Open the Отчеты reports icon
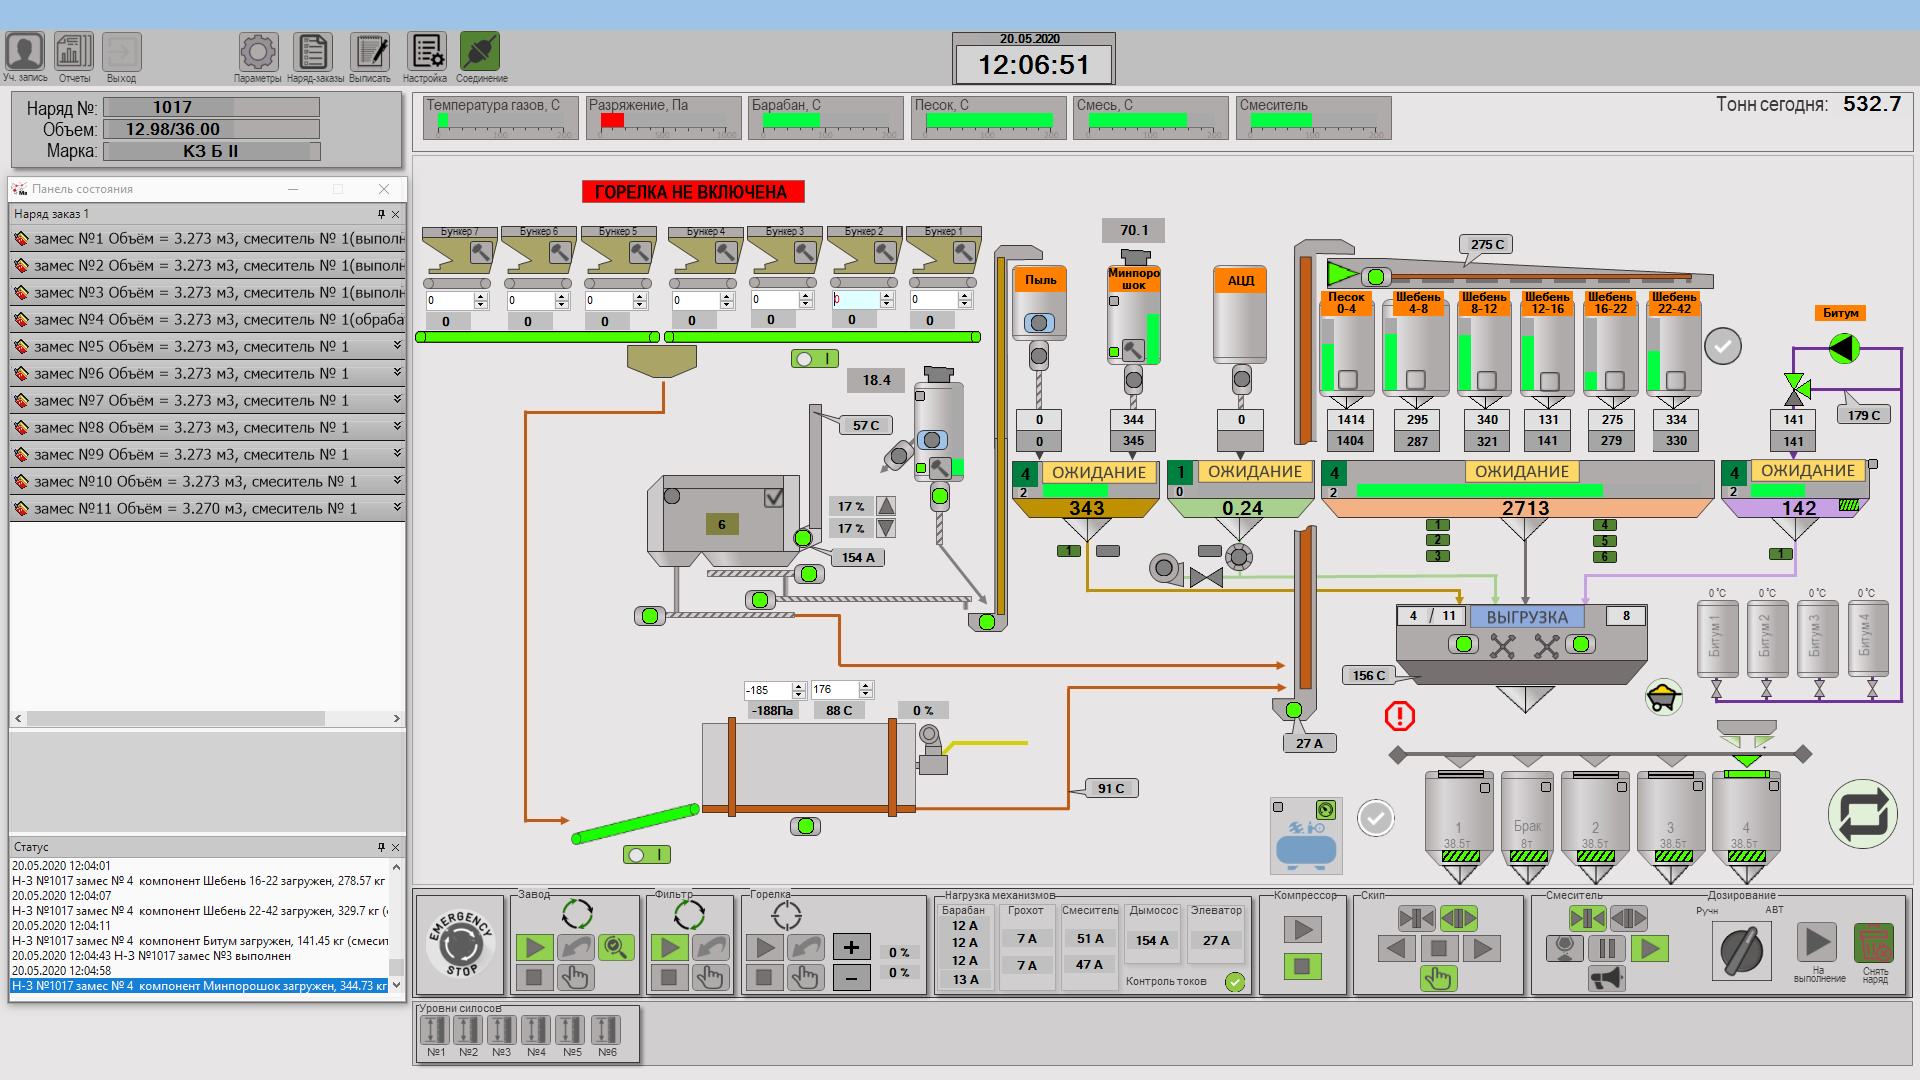The height and width of the screenshot is (1080, 1920). (x=74, y=51)
